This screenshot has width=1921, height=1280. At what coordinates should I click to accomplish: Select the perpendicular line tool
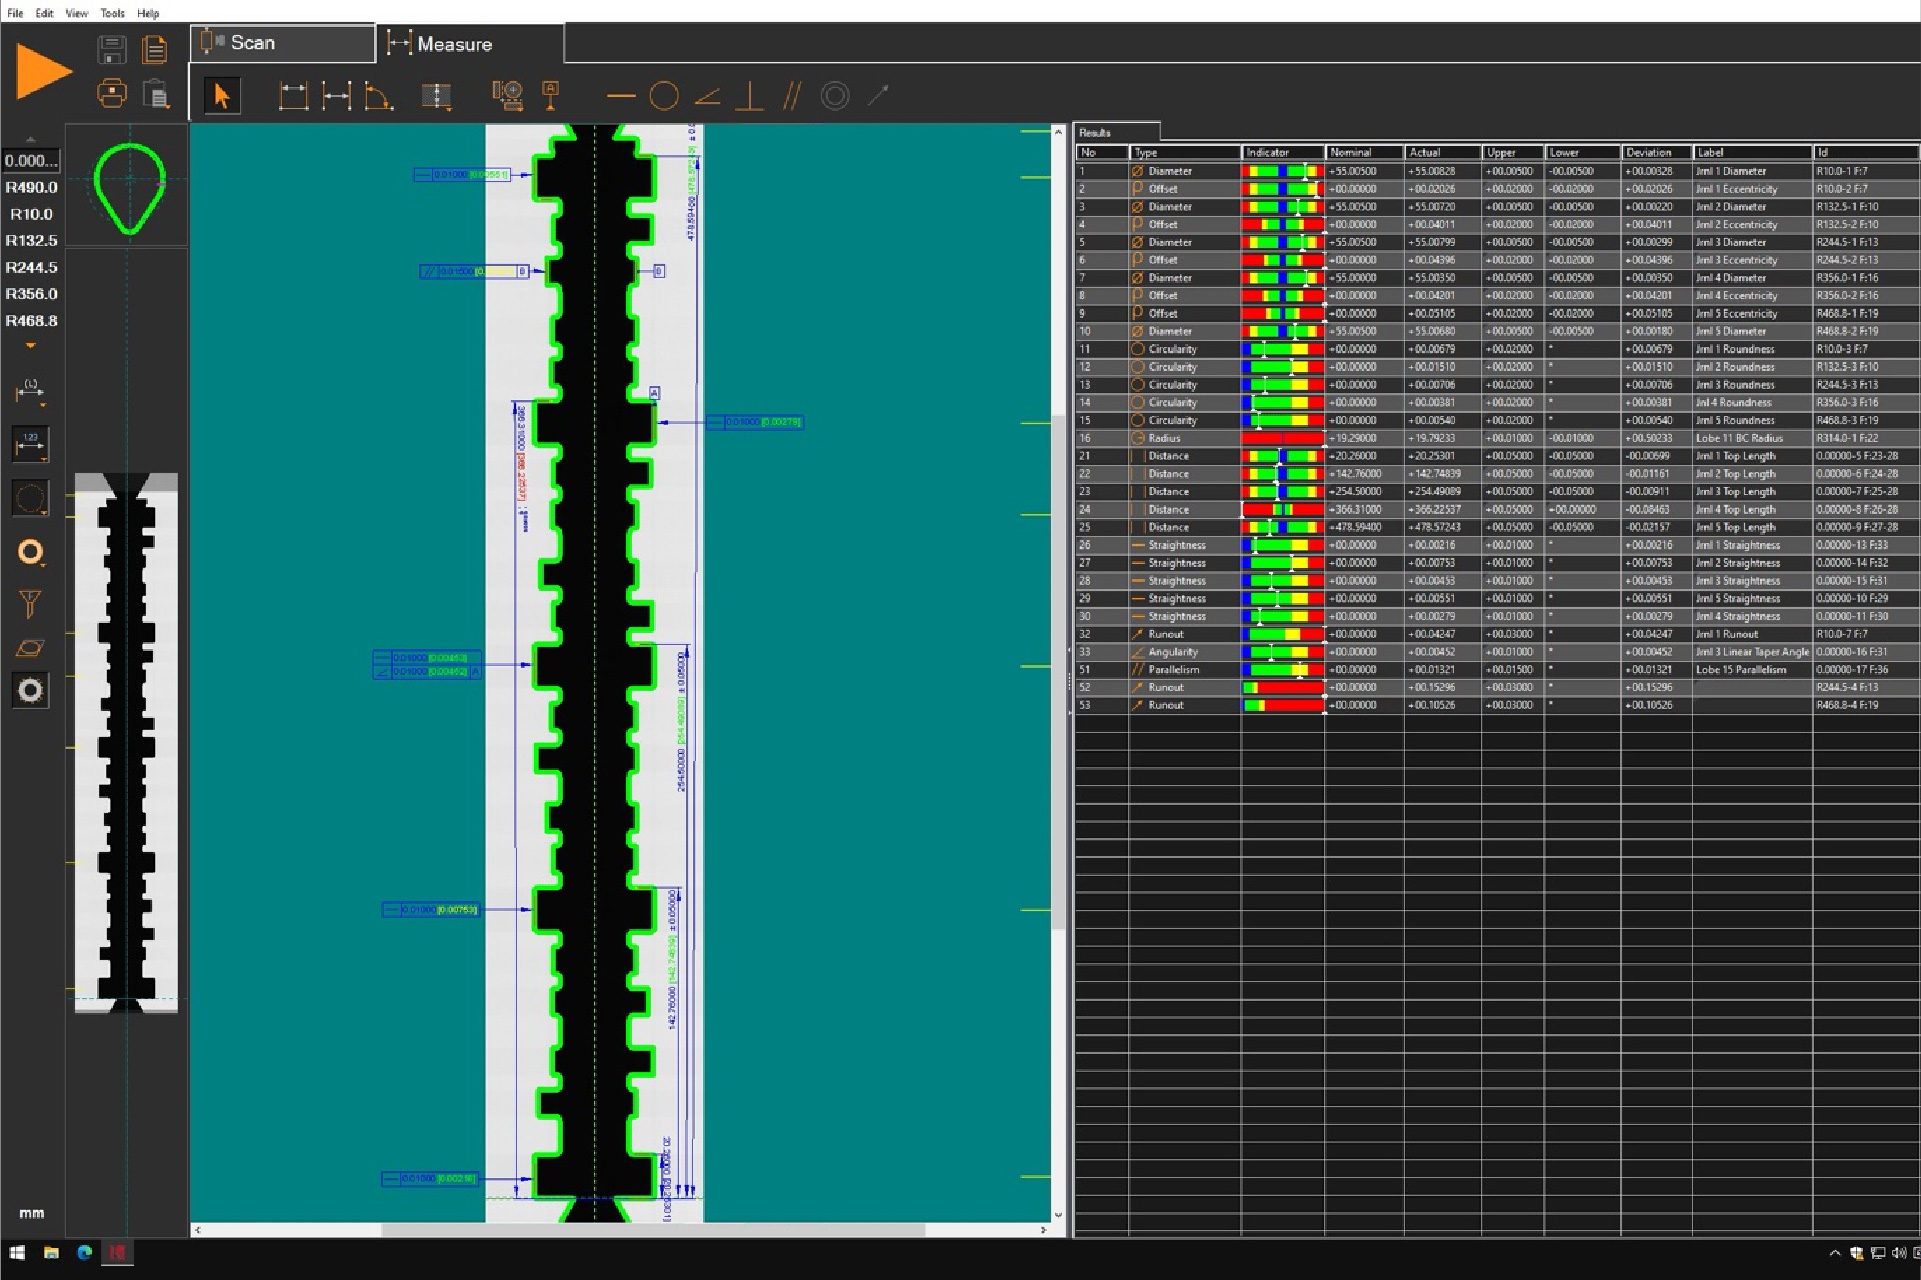pos(740,94)
